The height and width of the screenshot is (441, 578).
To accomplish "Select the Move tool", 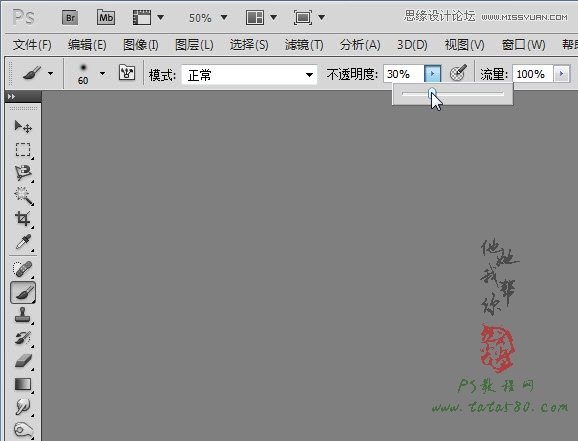I will [x=23, y=126].
